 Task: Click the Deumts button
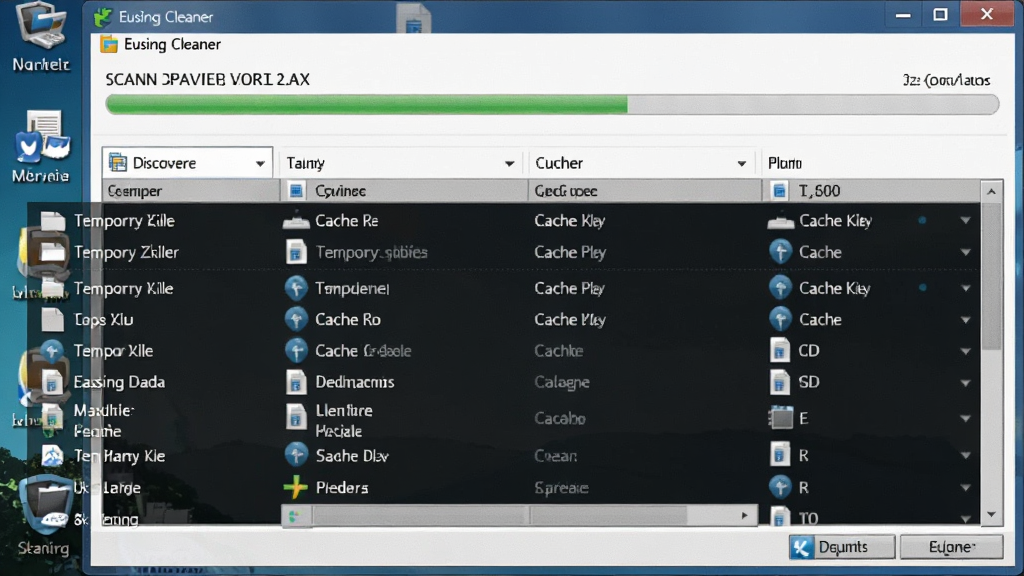(x=842, y=547)
